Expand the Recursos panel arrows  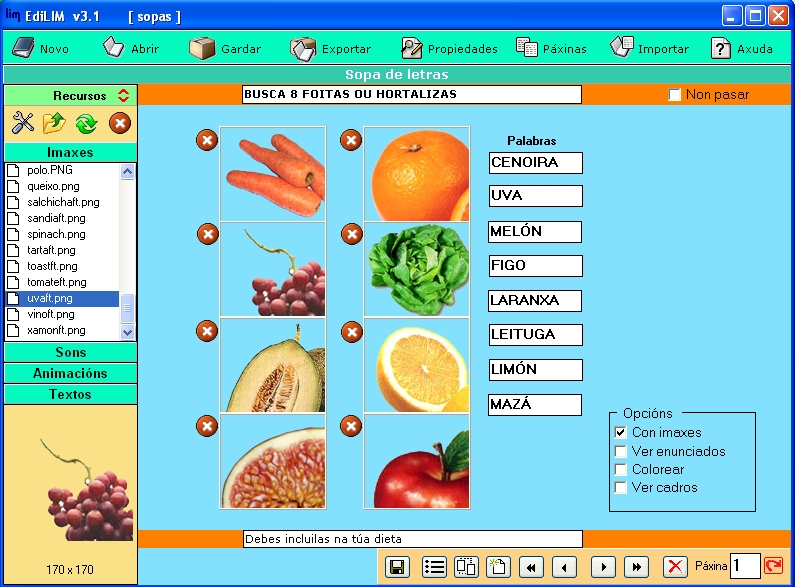[x=123, y=96]
